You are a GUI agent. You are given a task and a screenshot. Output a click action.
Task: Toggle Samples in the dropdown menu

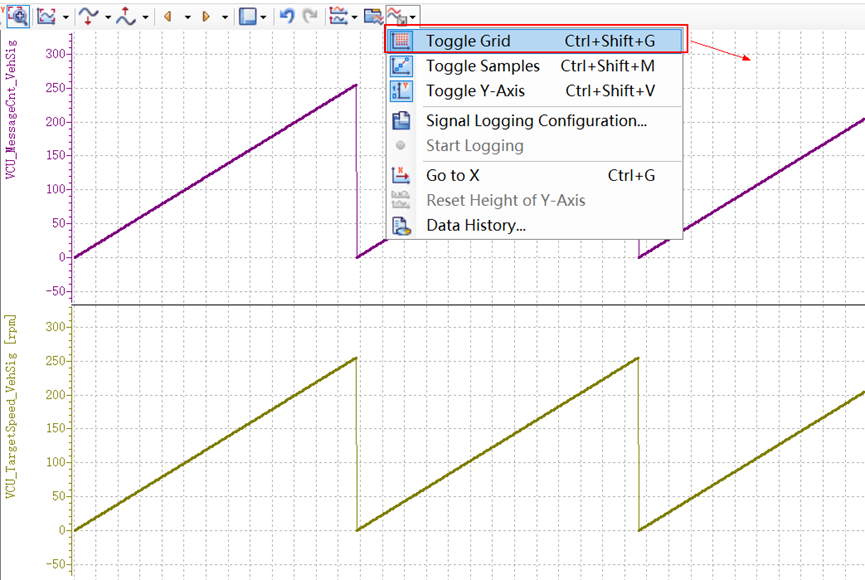click(x=536, y=66)
